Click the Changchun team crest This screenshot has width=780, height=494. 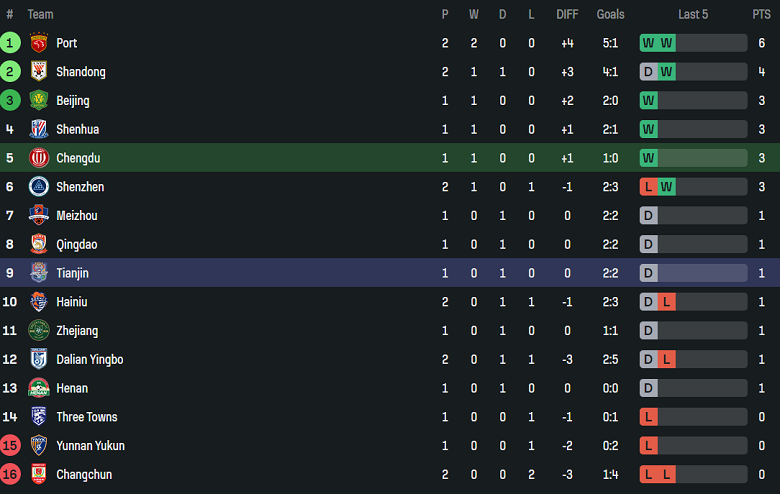click(x=39, y=475)
